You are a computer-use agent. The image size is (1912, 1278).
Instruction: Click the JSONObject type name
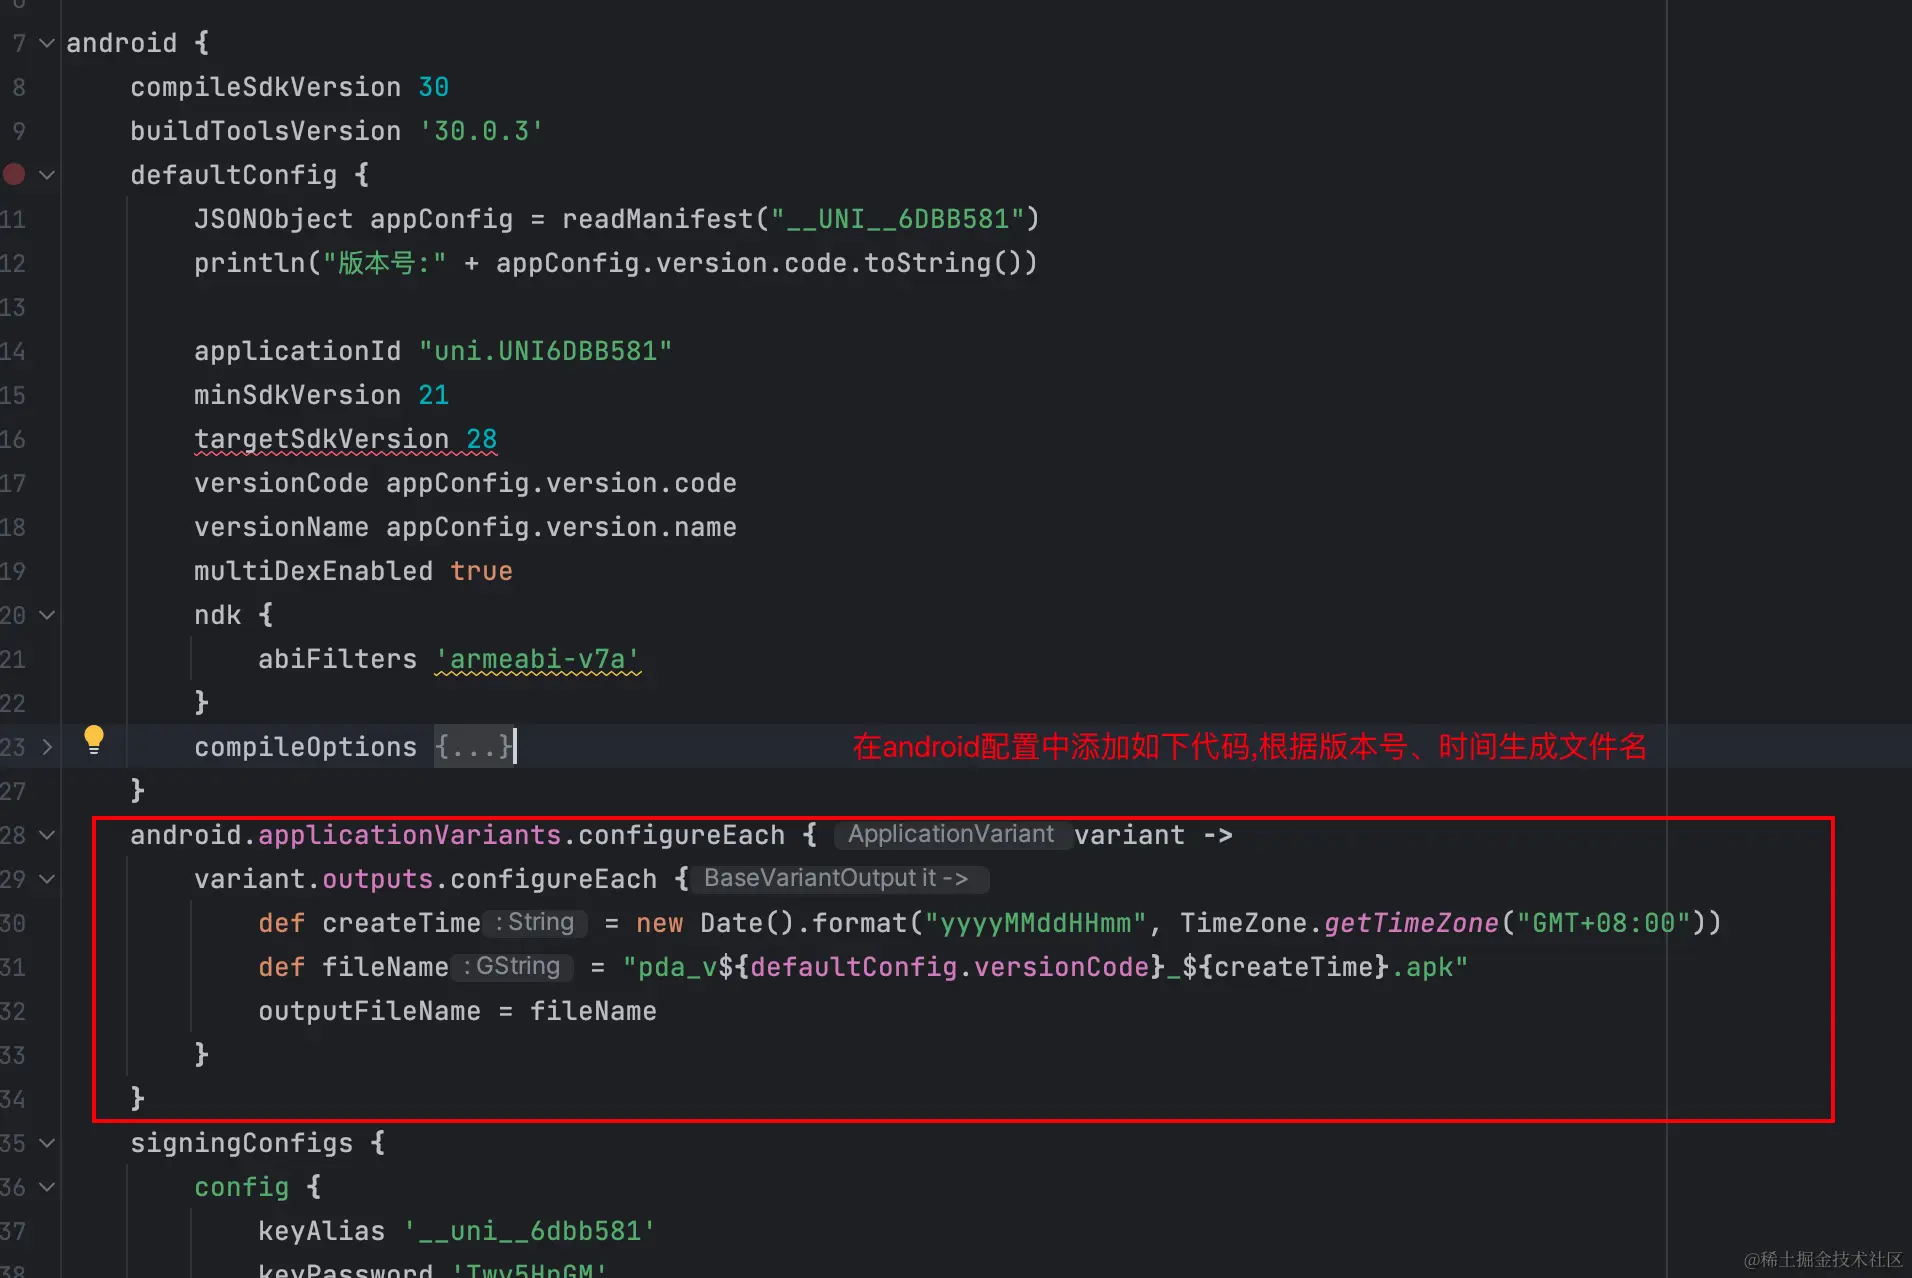(x=273, y=219)
